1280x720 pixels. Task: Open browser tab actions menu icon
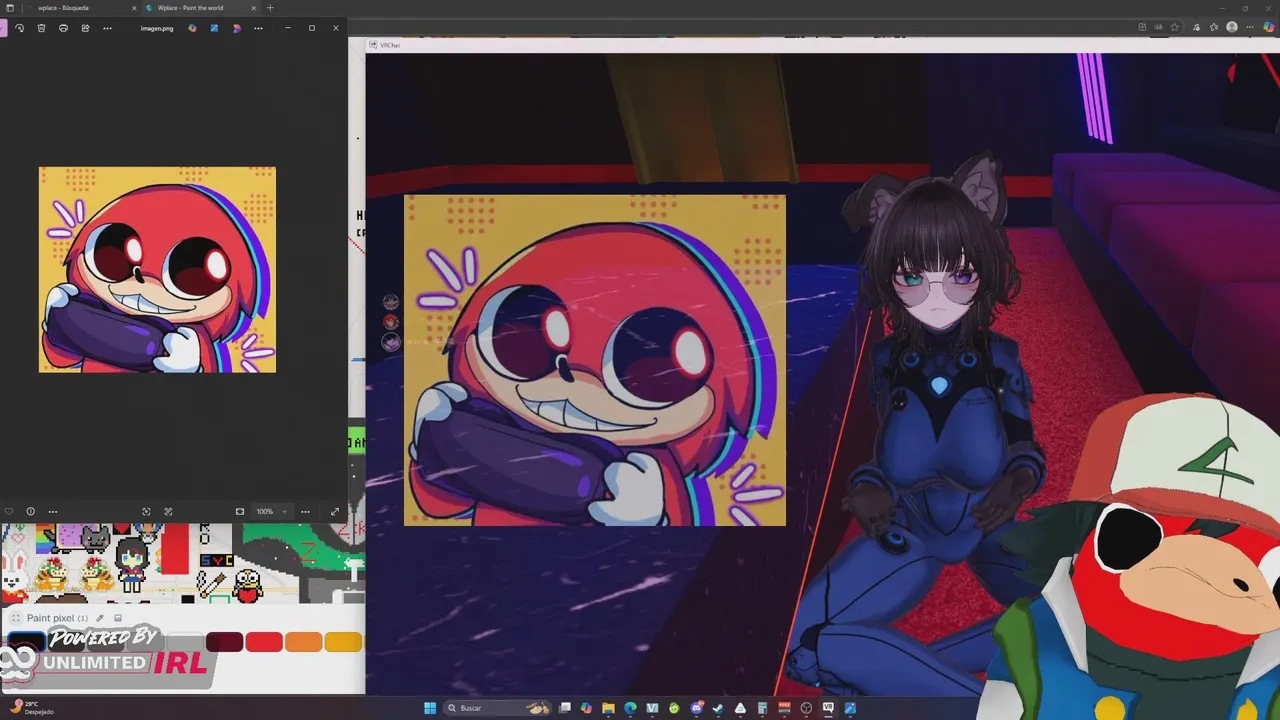pyautogui.click(x=10, y=8)
